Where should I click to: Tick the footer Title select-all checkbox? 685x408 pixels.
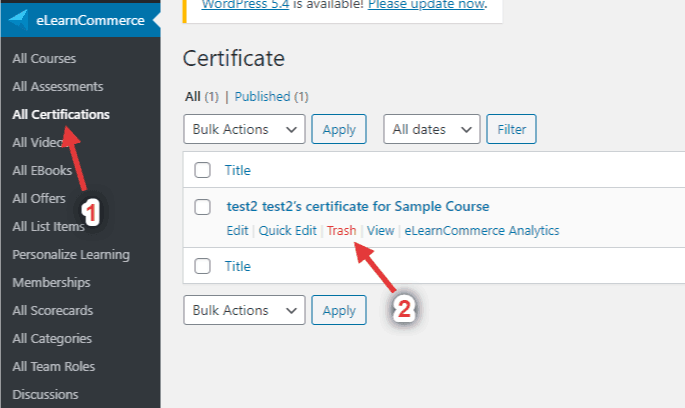tap(202, 266)
